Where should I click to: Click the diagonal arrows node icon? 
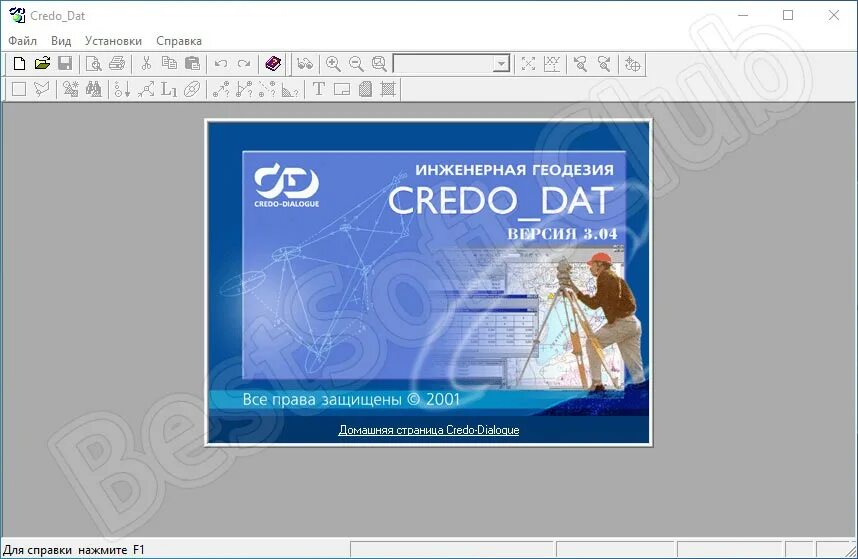(x=146, y=89)
